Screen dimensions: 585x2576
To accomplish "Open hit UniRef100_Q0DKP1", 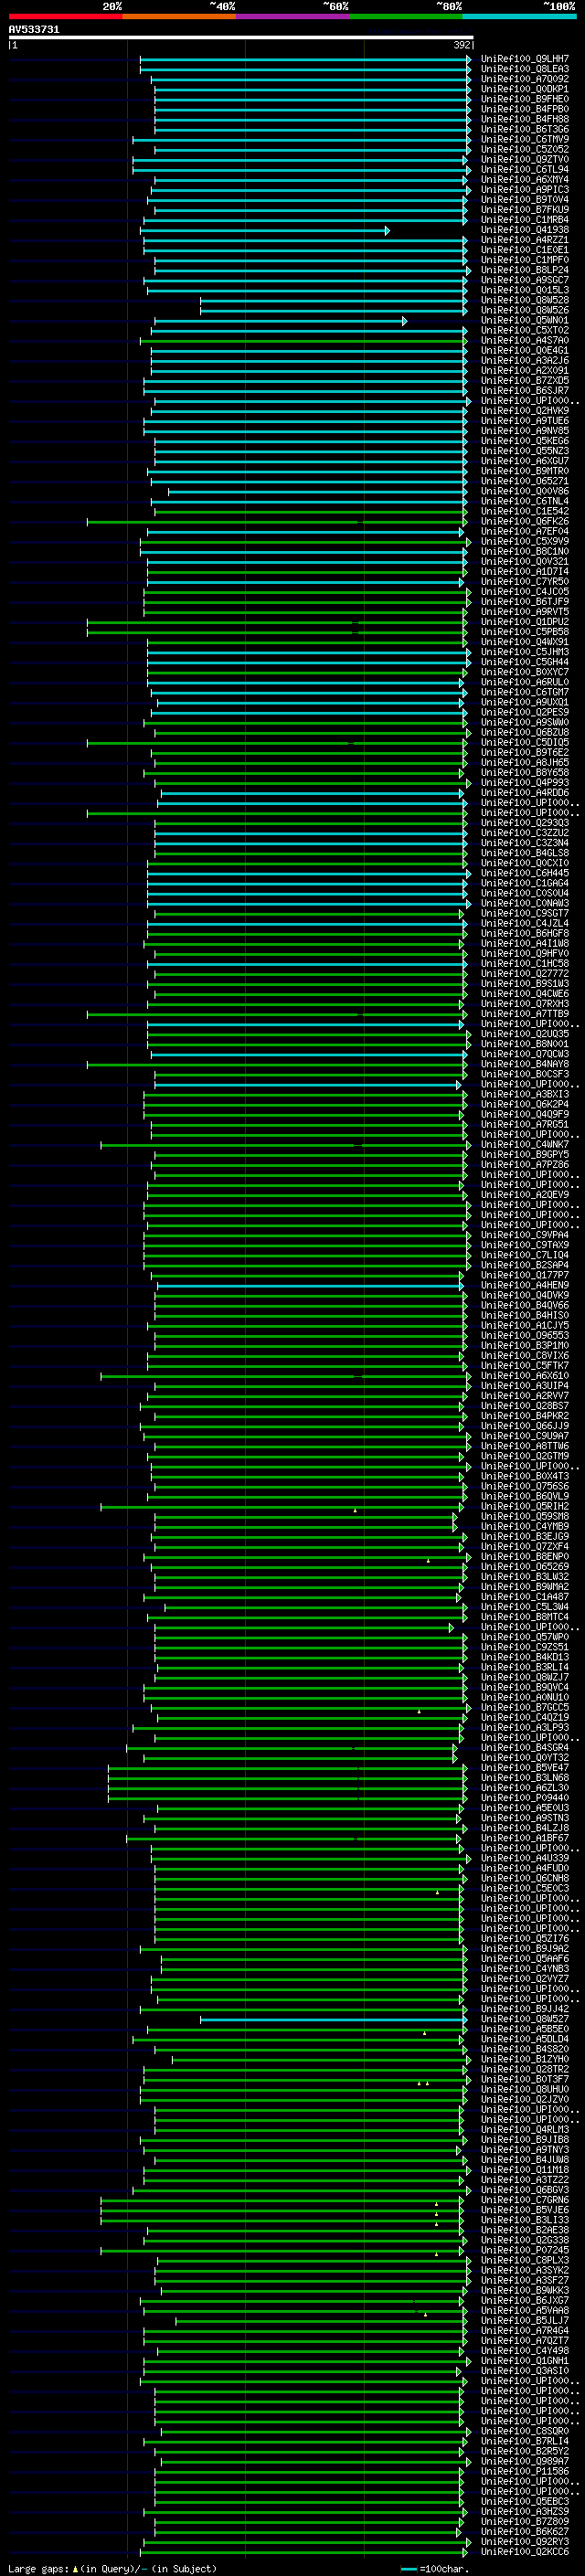I will tap(525, 89).
